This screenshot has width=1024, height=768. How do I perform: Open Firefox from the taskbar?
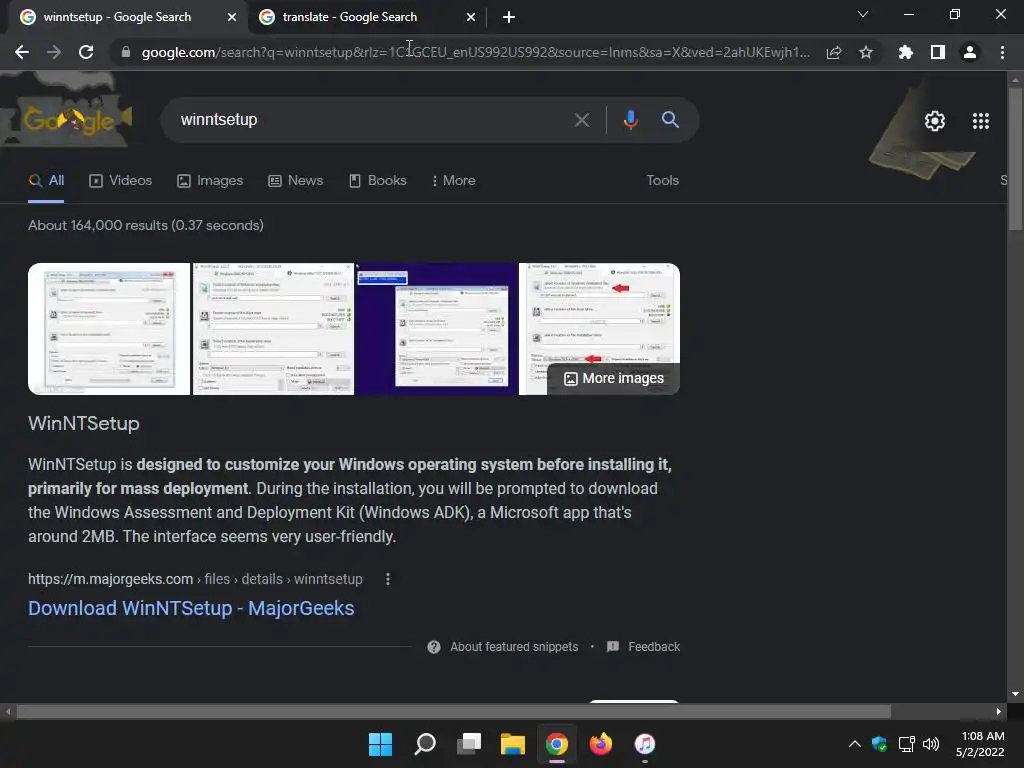[x=600, y=744]
